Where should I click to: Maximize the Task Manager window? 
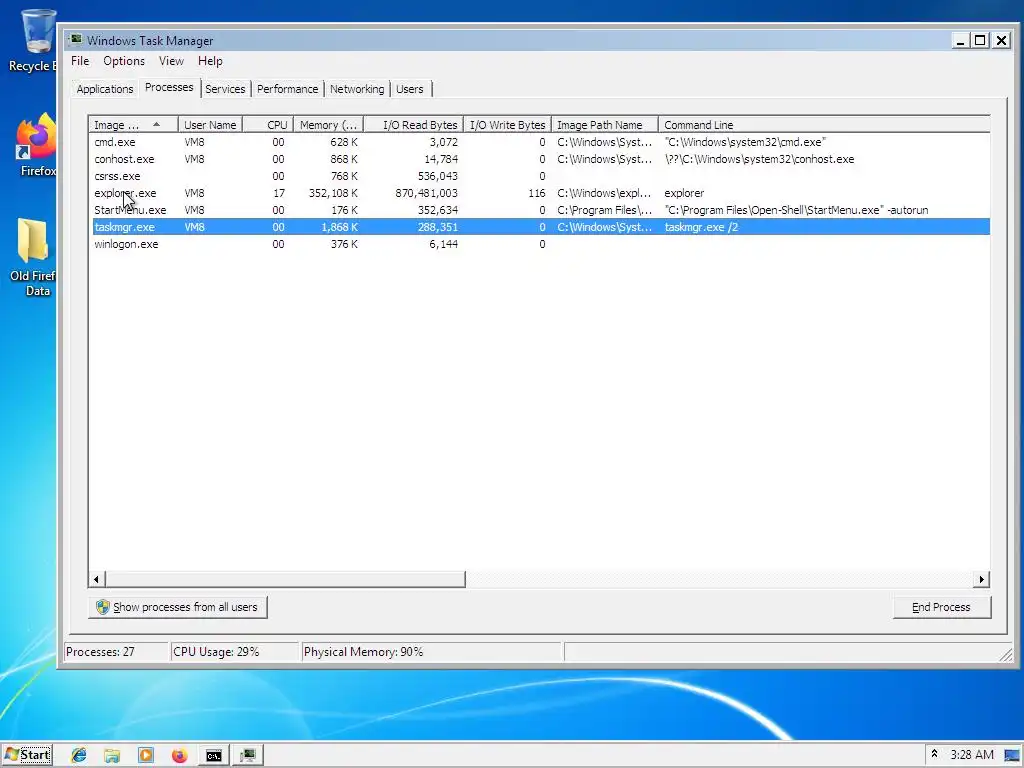pos(980,40)
